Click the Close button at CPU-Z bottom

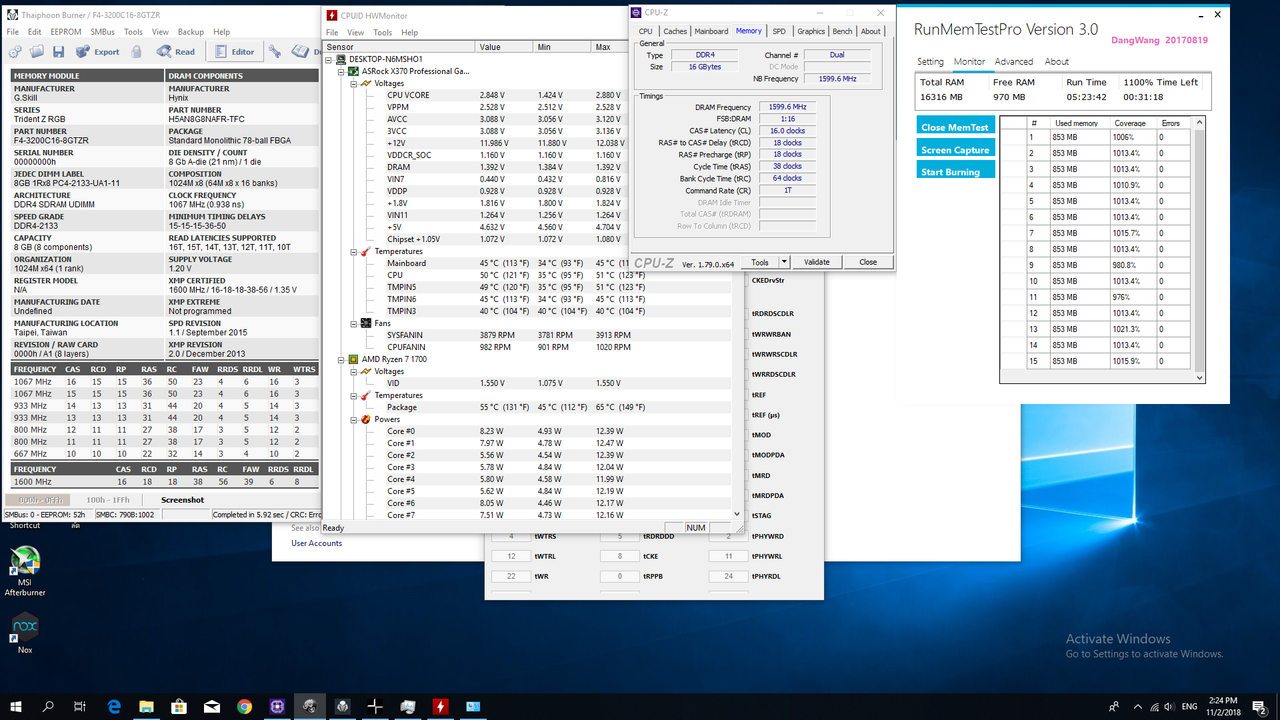(x=867, y=262)
